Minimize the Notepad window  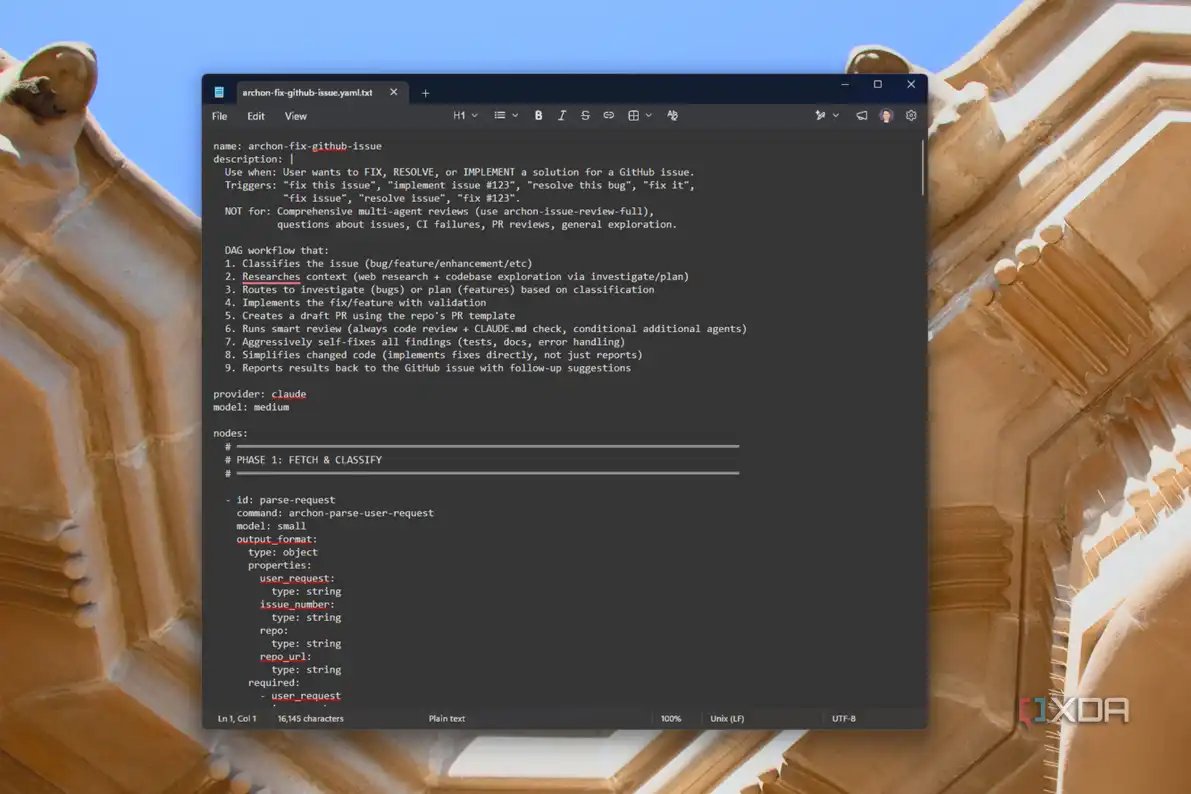coord(845,84)
